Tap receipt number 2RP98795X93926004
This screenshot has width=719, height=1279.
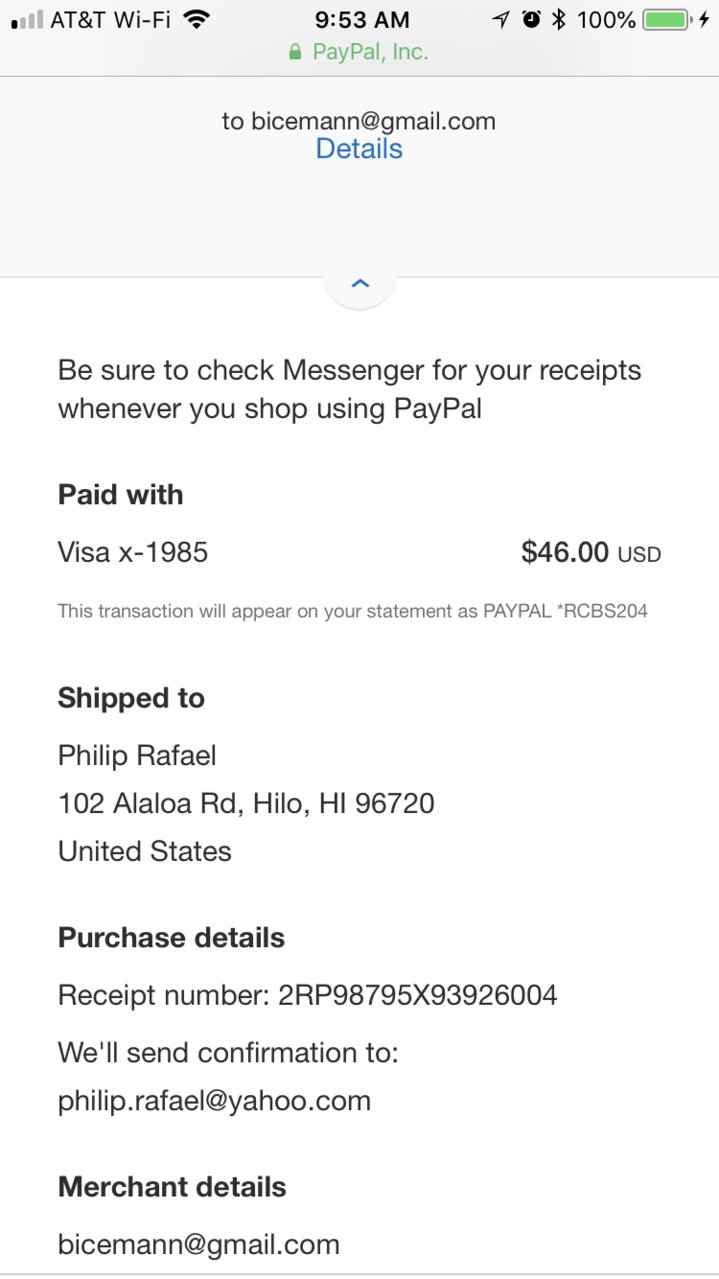click(x=418, y=995)
